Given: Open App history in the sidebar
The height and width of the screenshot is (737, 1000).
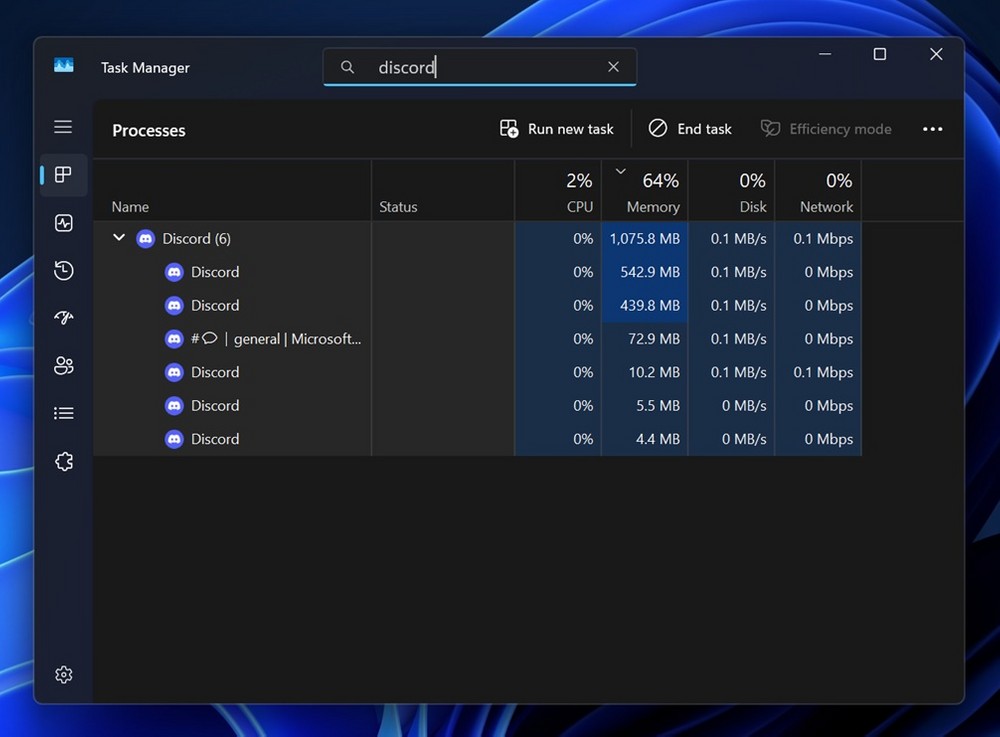Looking at the screenshot, I should (x=64, y=270).
